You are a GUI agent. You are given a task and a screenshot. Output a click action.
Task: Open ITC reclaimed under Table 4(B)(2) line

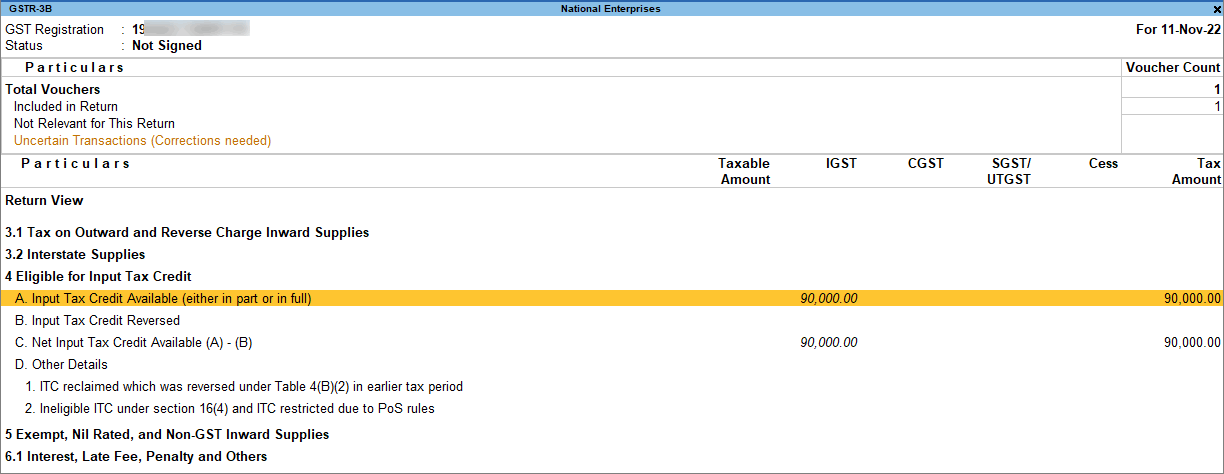coord(244,387)
